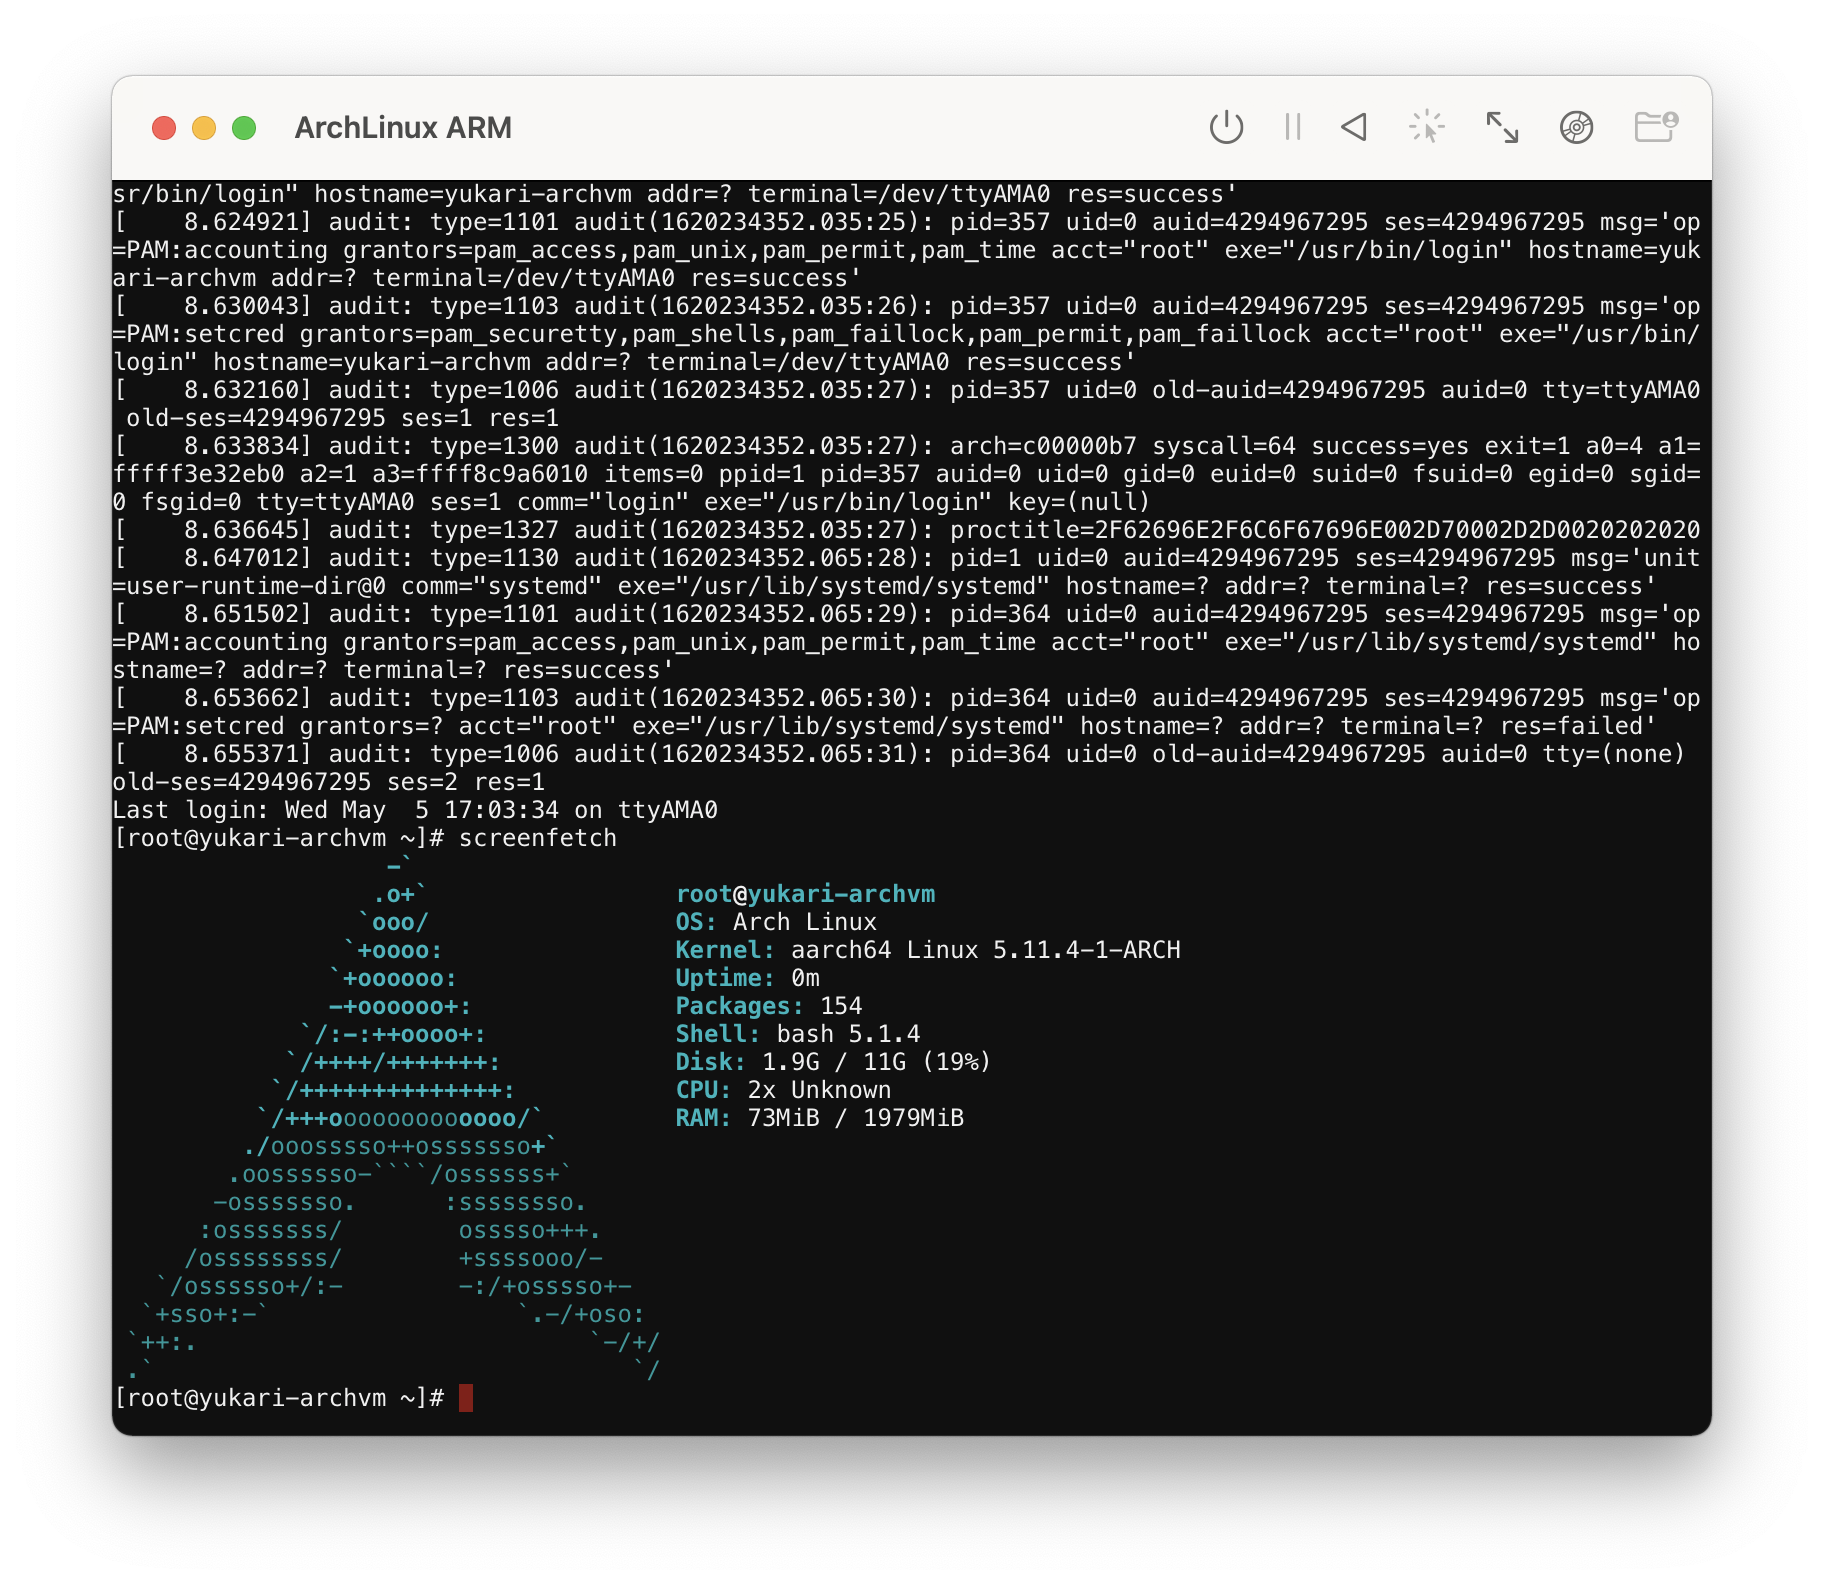Click the 'Shell: bash 5.1.4' line

pyautogui.click(x=798, y=1034)
